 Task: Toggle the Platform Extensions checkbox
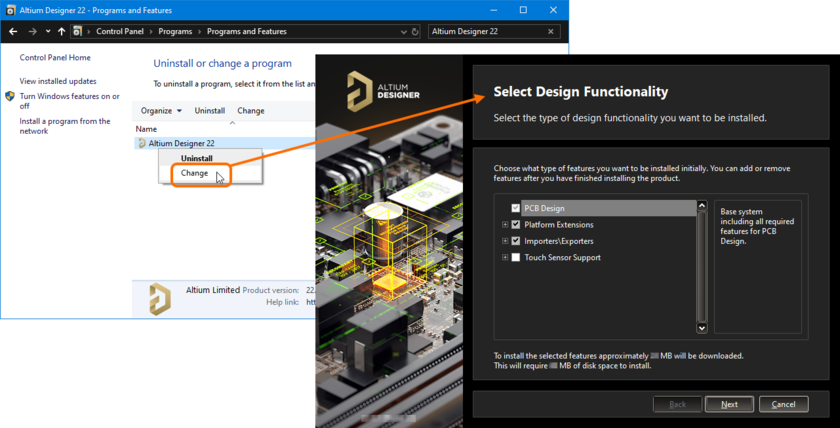click(516, 224)
